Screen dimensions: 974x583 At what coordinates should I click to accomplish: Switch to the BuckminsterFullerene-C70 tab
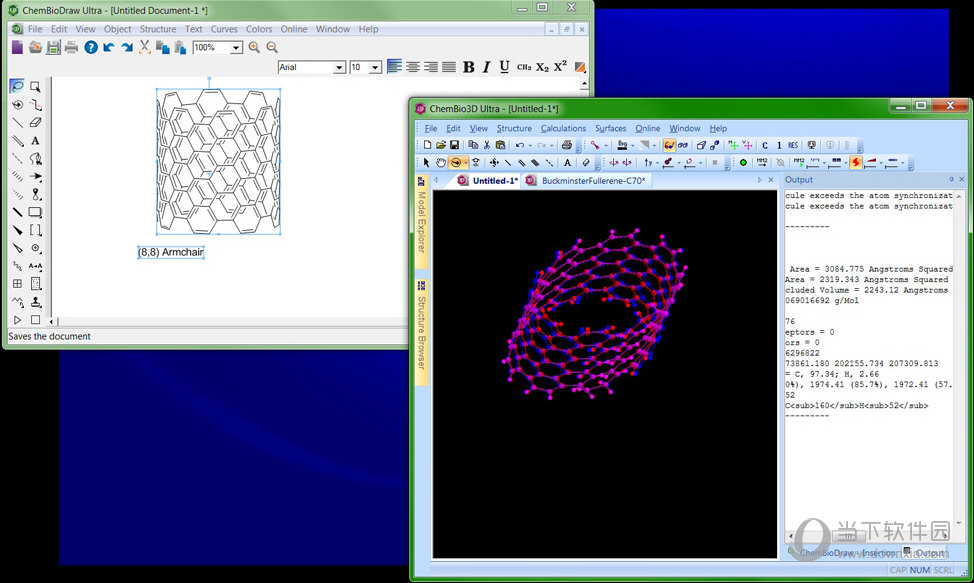pyautogui.click(x=586, y=181)
